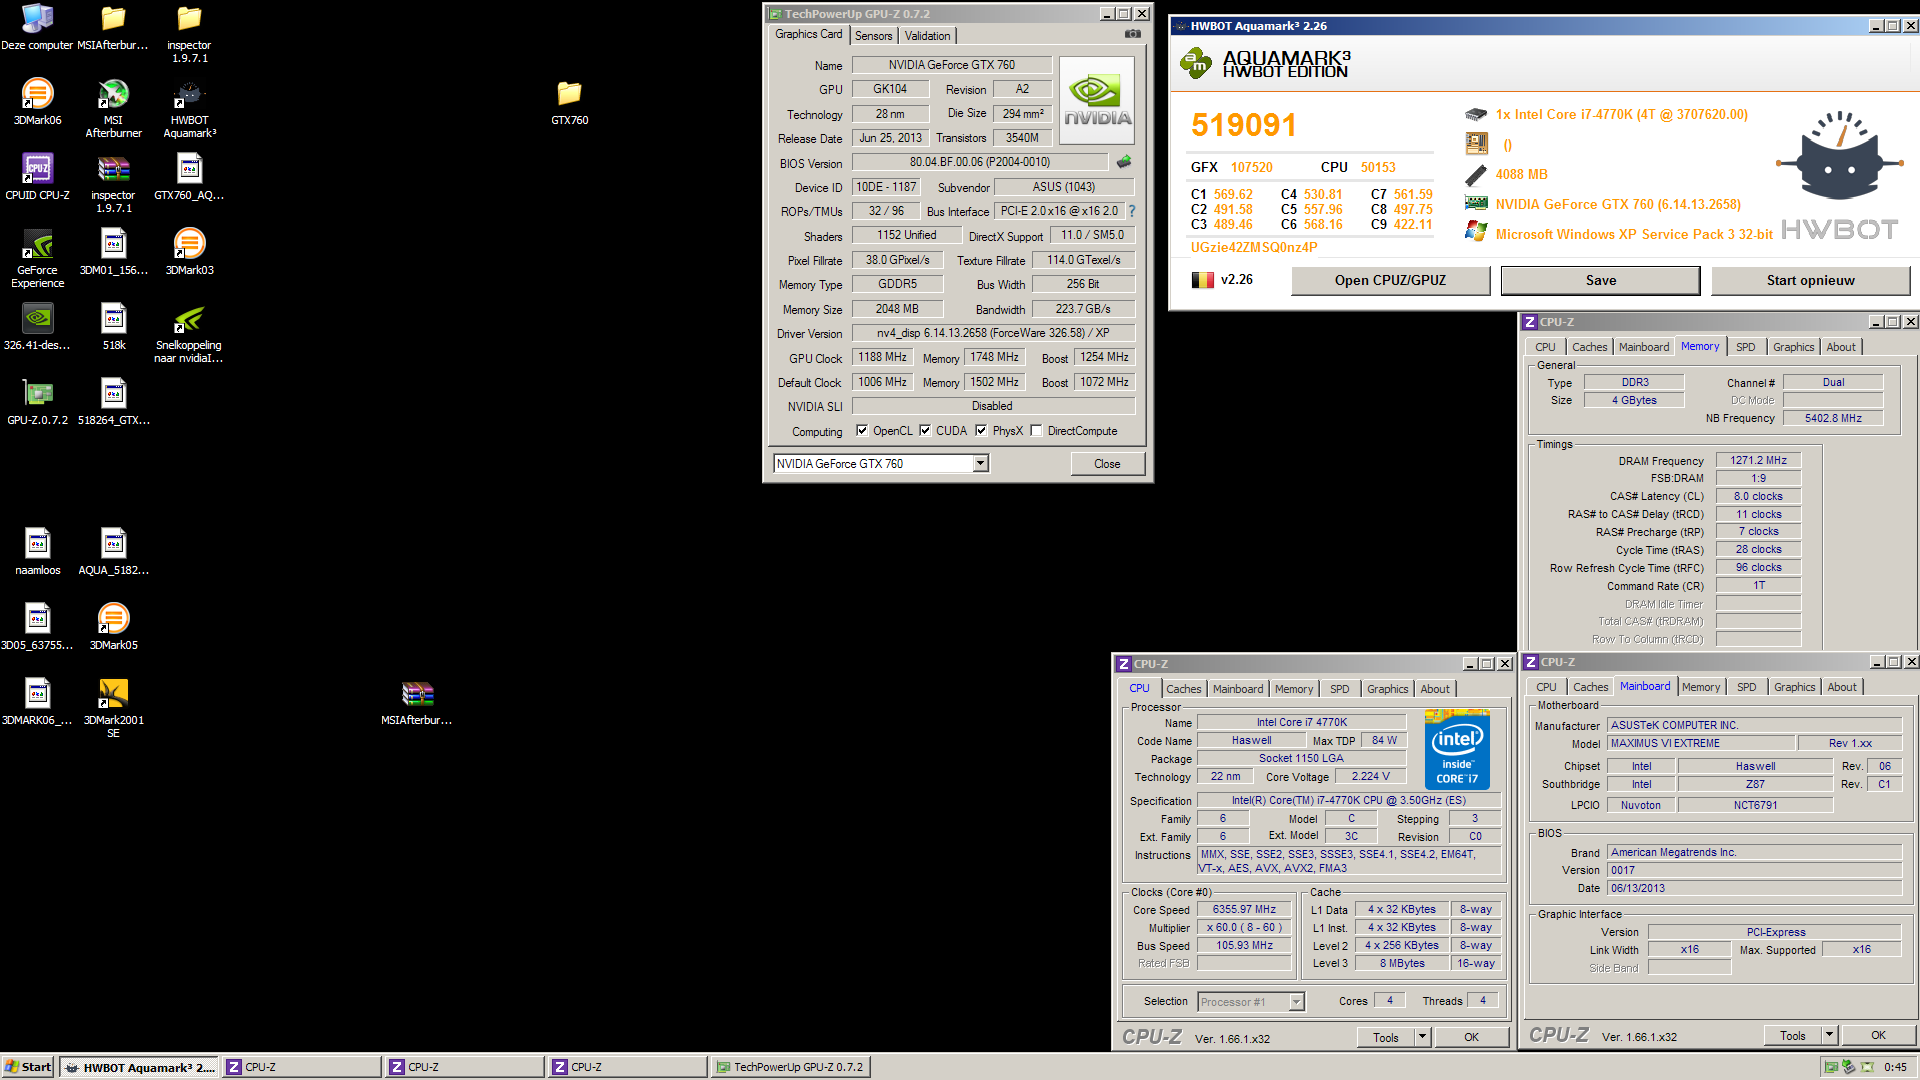Expand the GPU selection dropdown in GPU-Z
Screen dimensions: 1920x1080
coord(981,463)
